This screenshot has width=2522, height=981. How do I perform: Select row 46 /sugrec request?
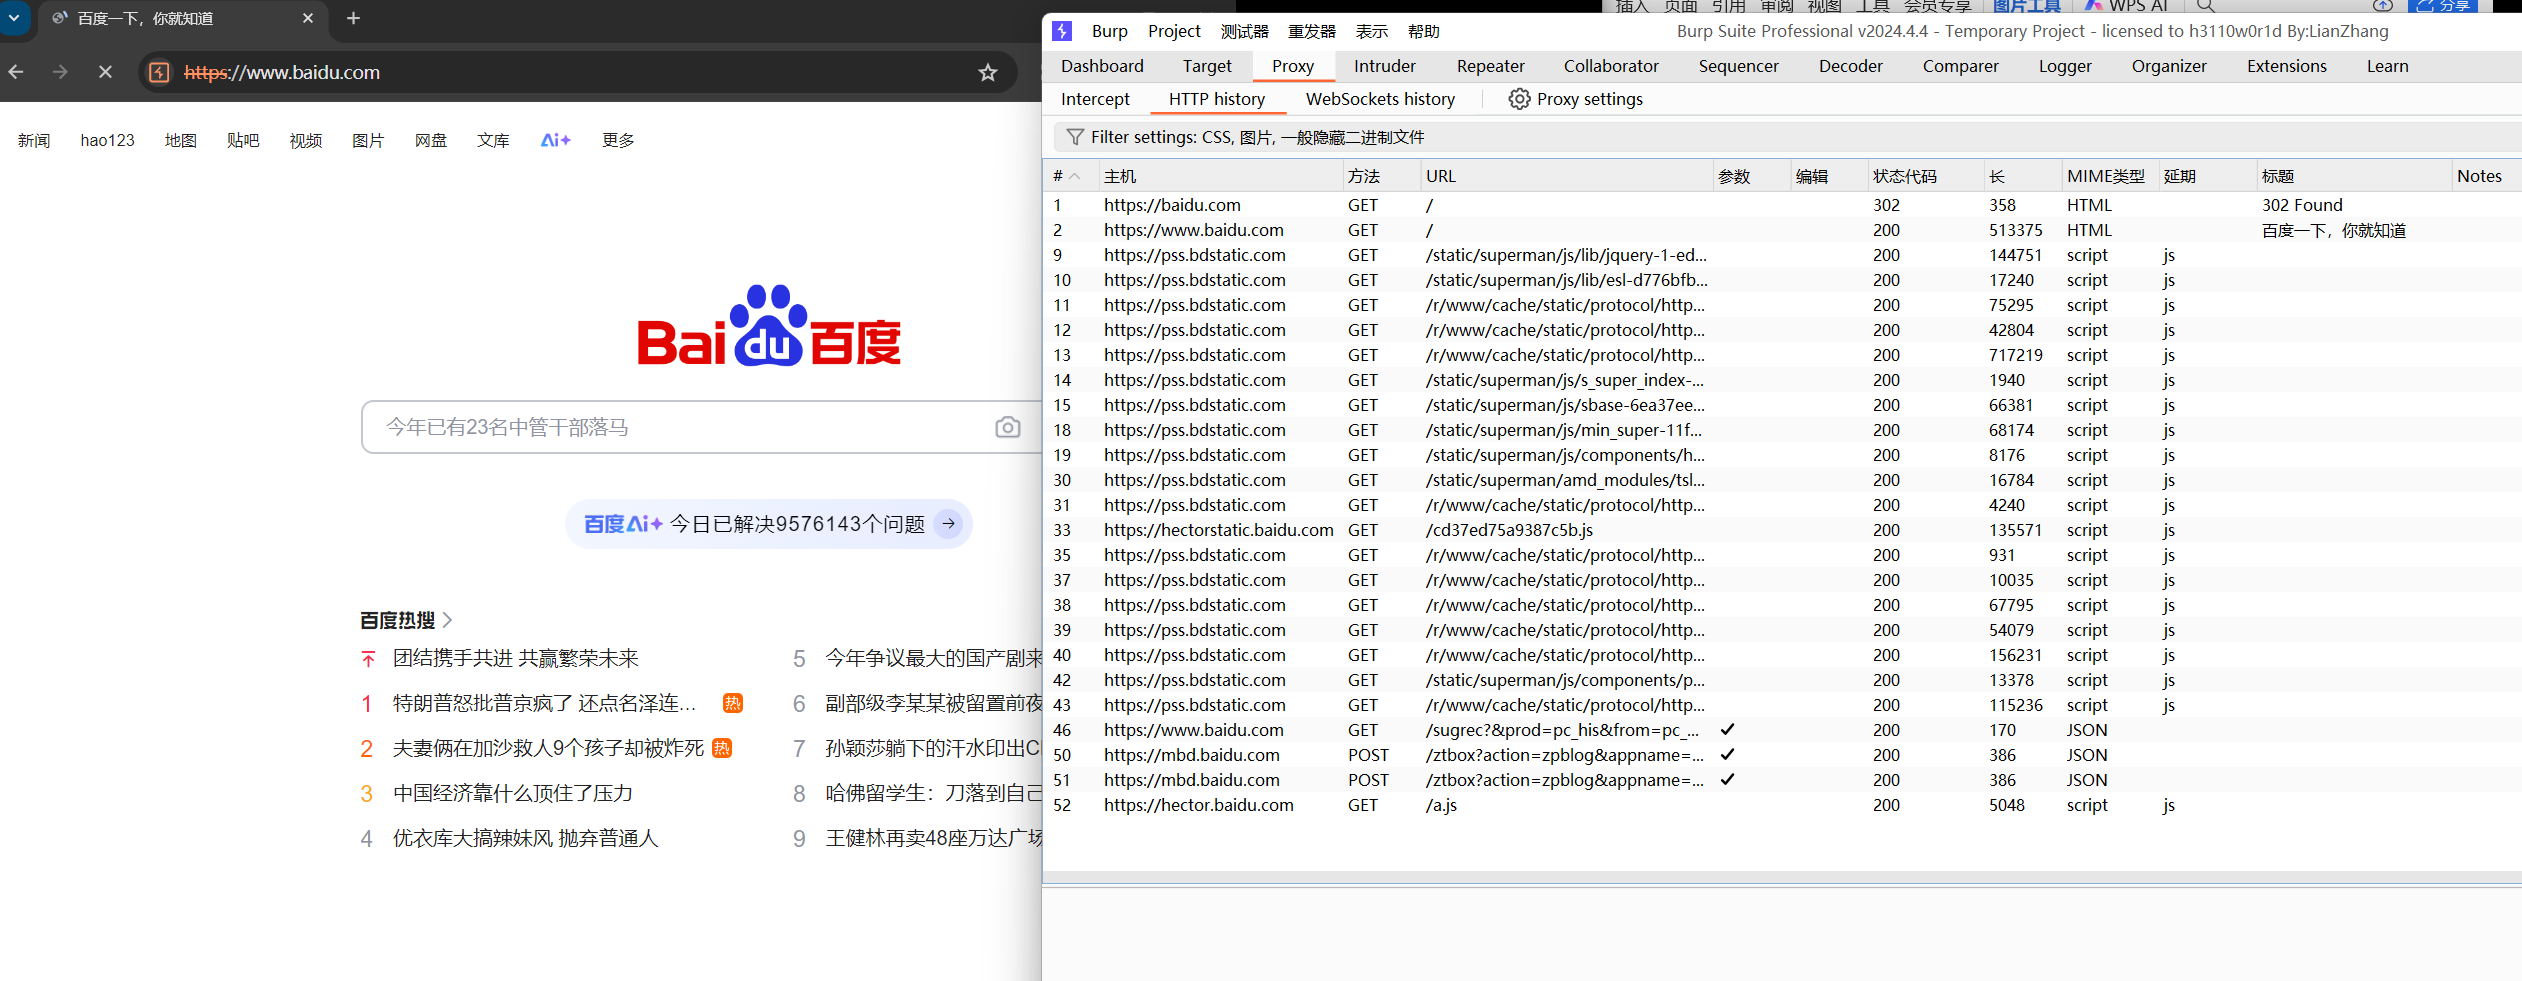point(1781,730)
